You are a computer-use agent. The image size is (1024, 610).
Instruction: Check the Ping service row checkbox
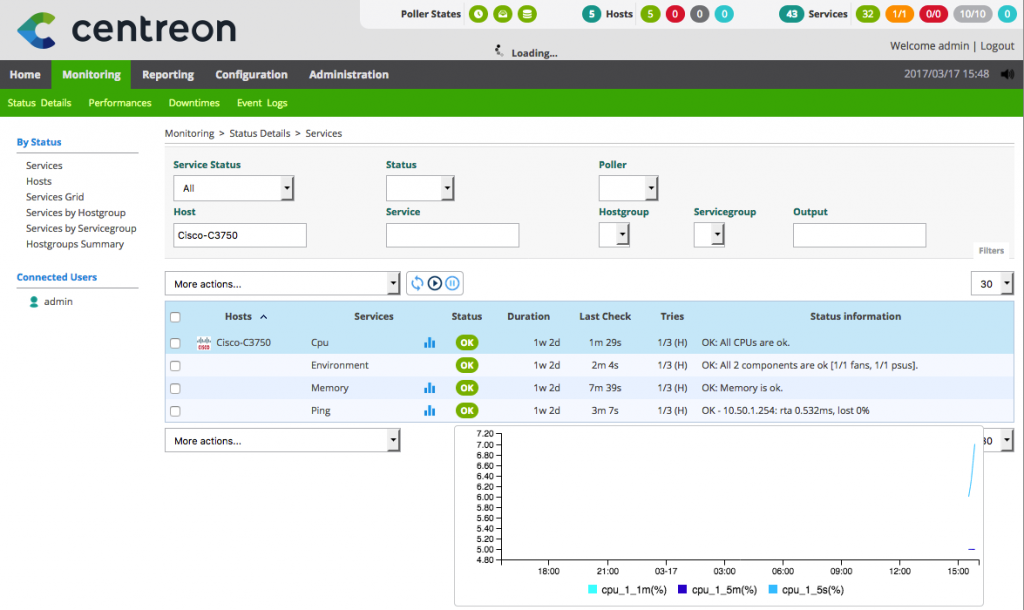point(175,411)
